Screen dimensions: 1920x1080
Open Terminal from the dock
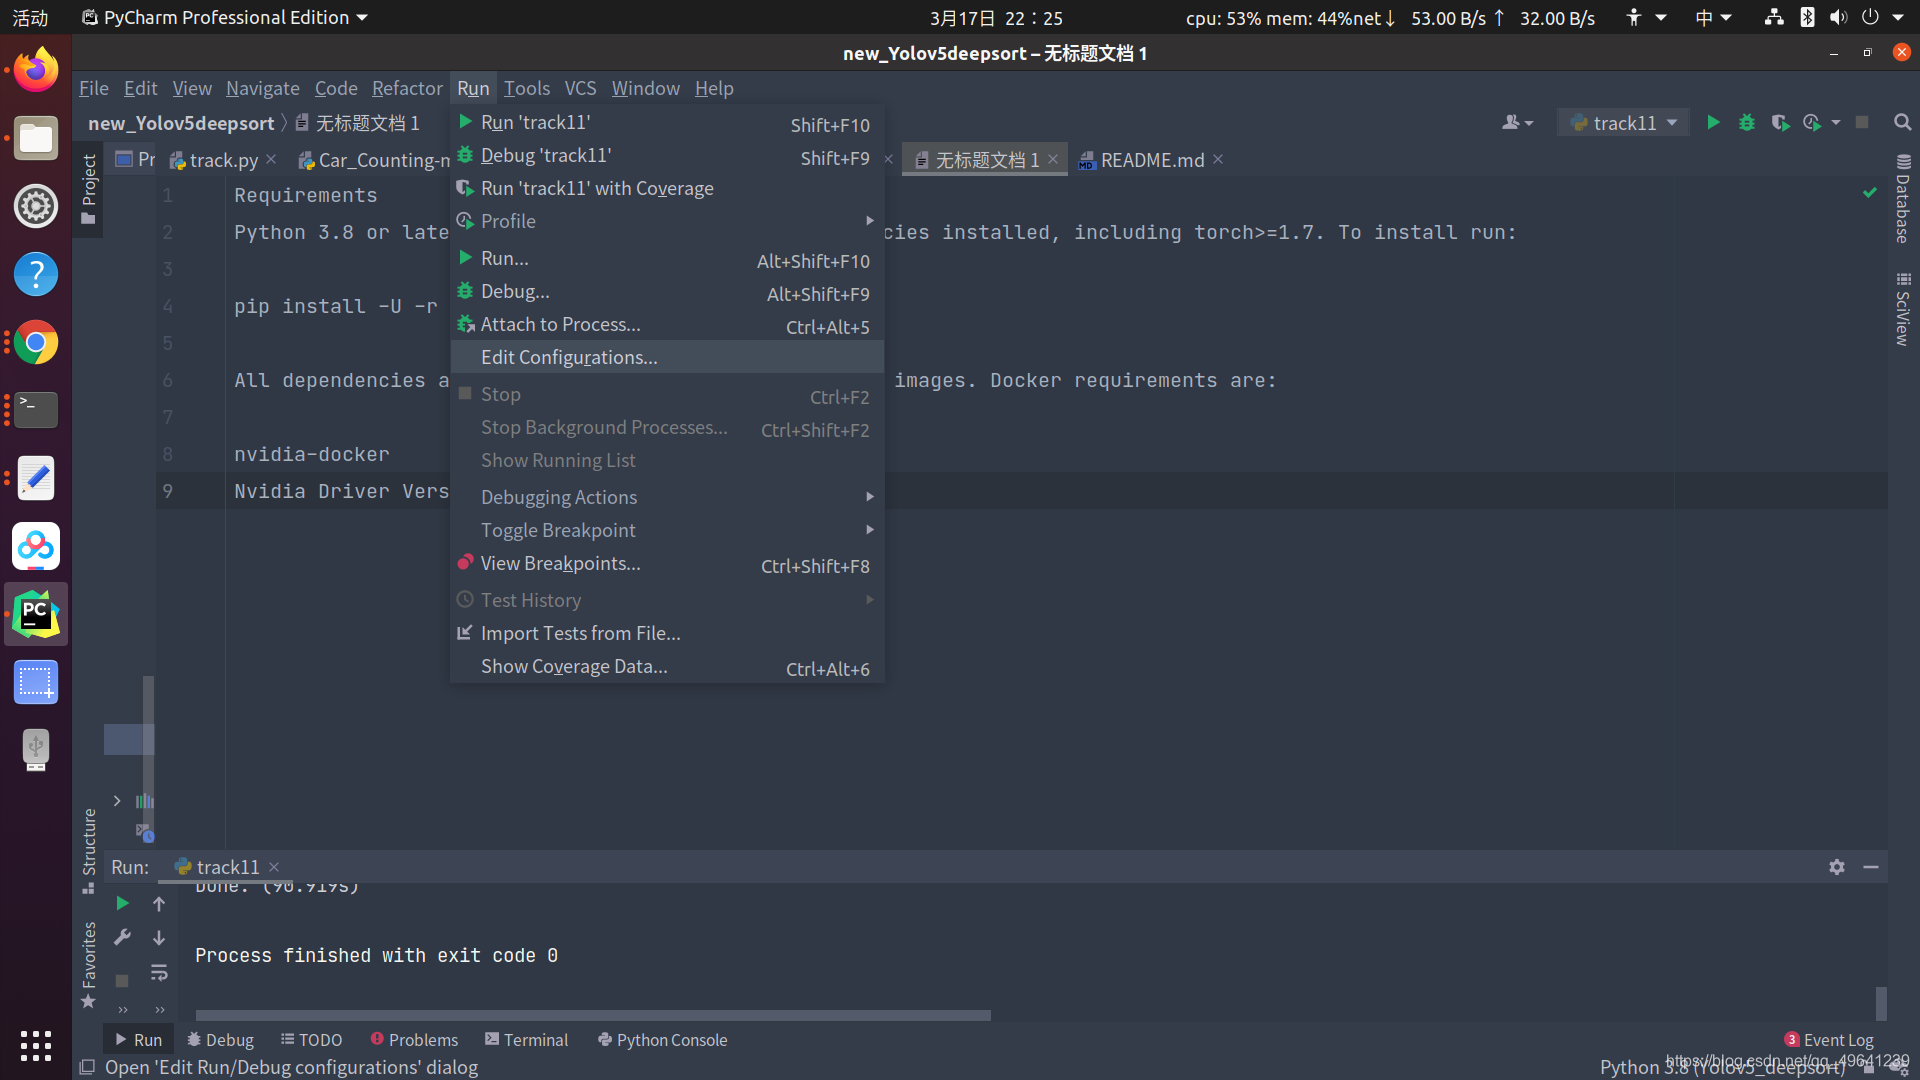point(36,410)
